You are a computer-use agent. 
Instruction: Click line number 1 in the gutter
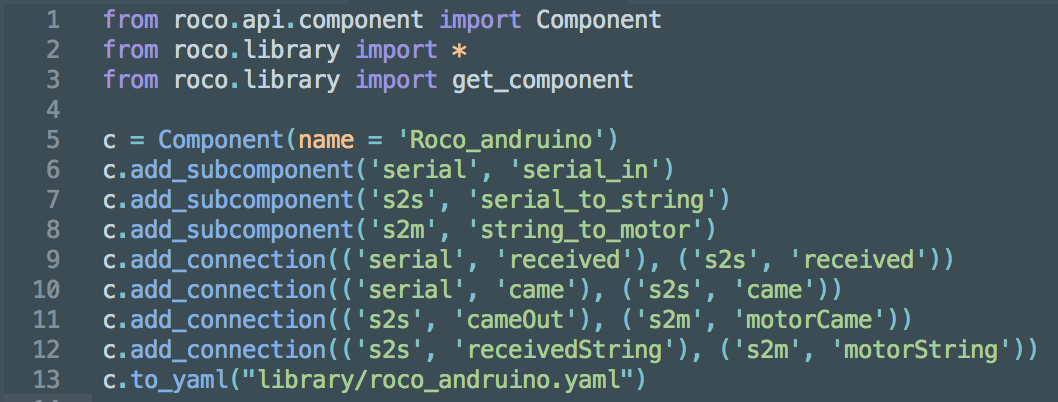point(52,19)
